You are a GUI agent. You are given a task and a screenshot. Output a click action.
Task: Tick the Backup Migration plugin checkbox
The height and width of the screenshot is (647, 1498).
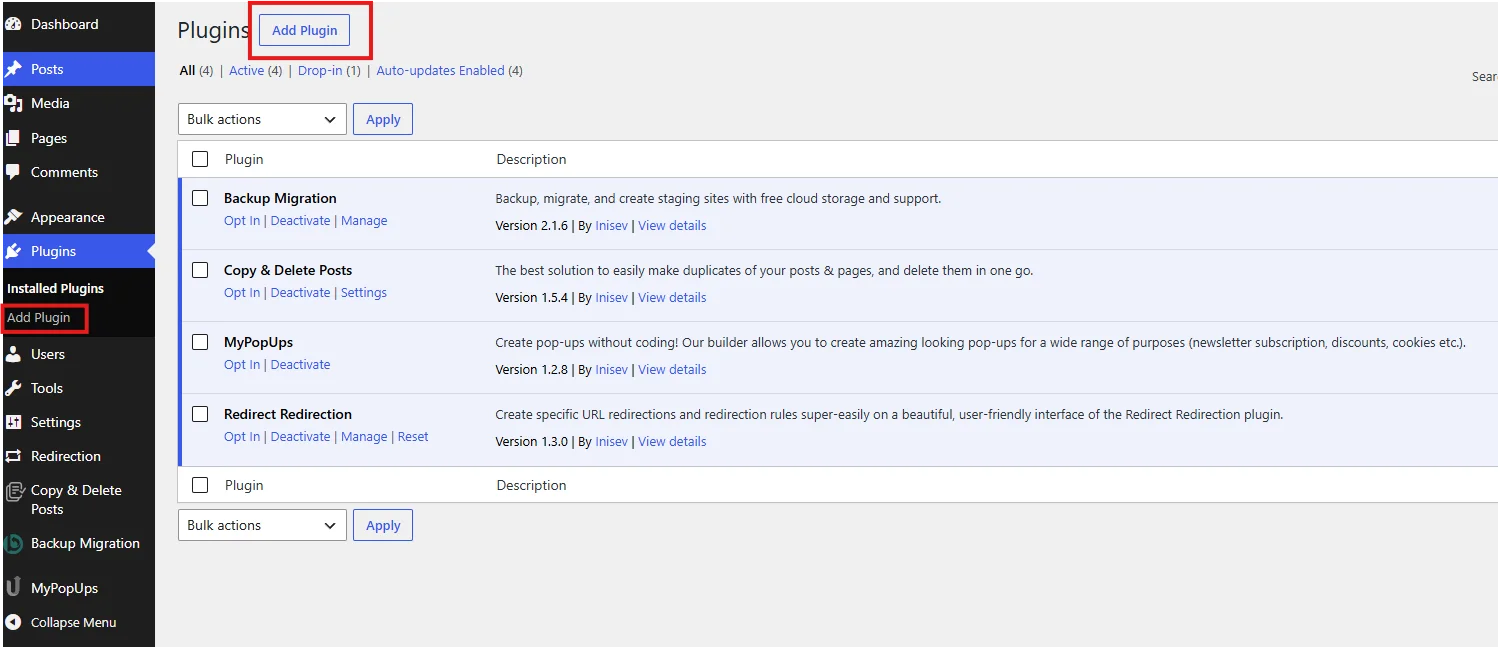tap(200, 198)
